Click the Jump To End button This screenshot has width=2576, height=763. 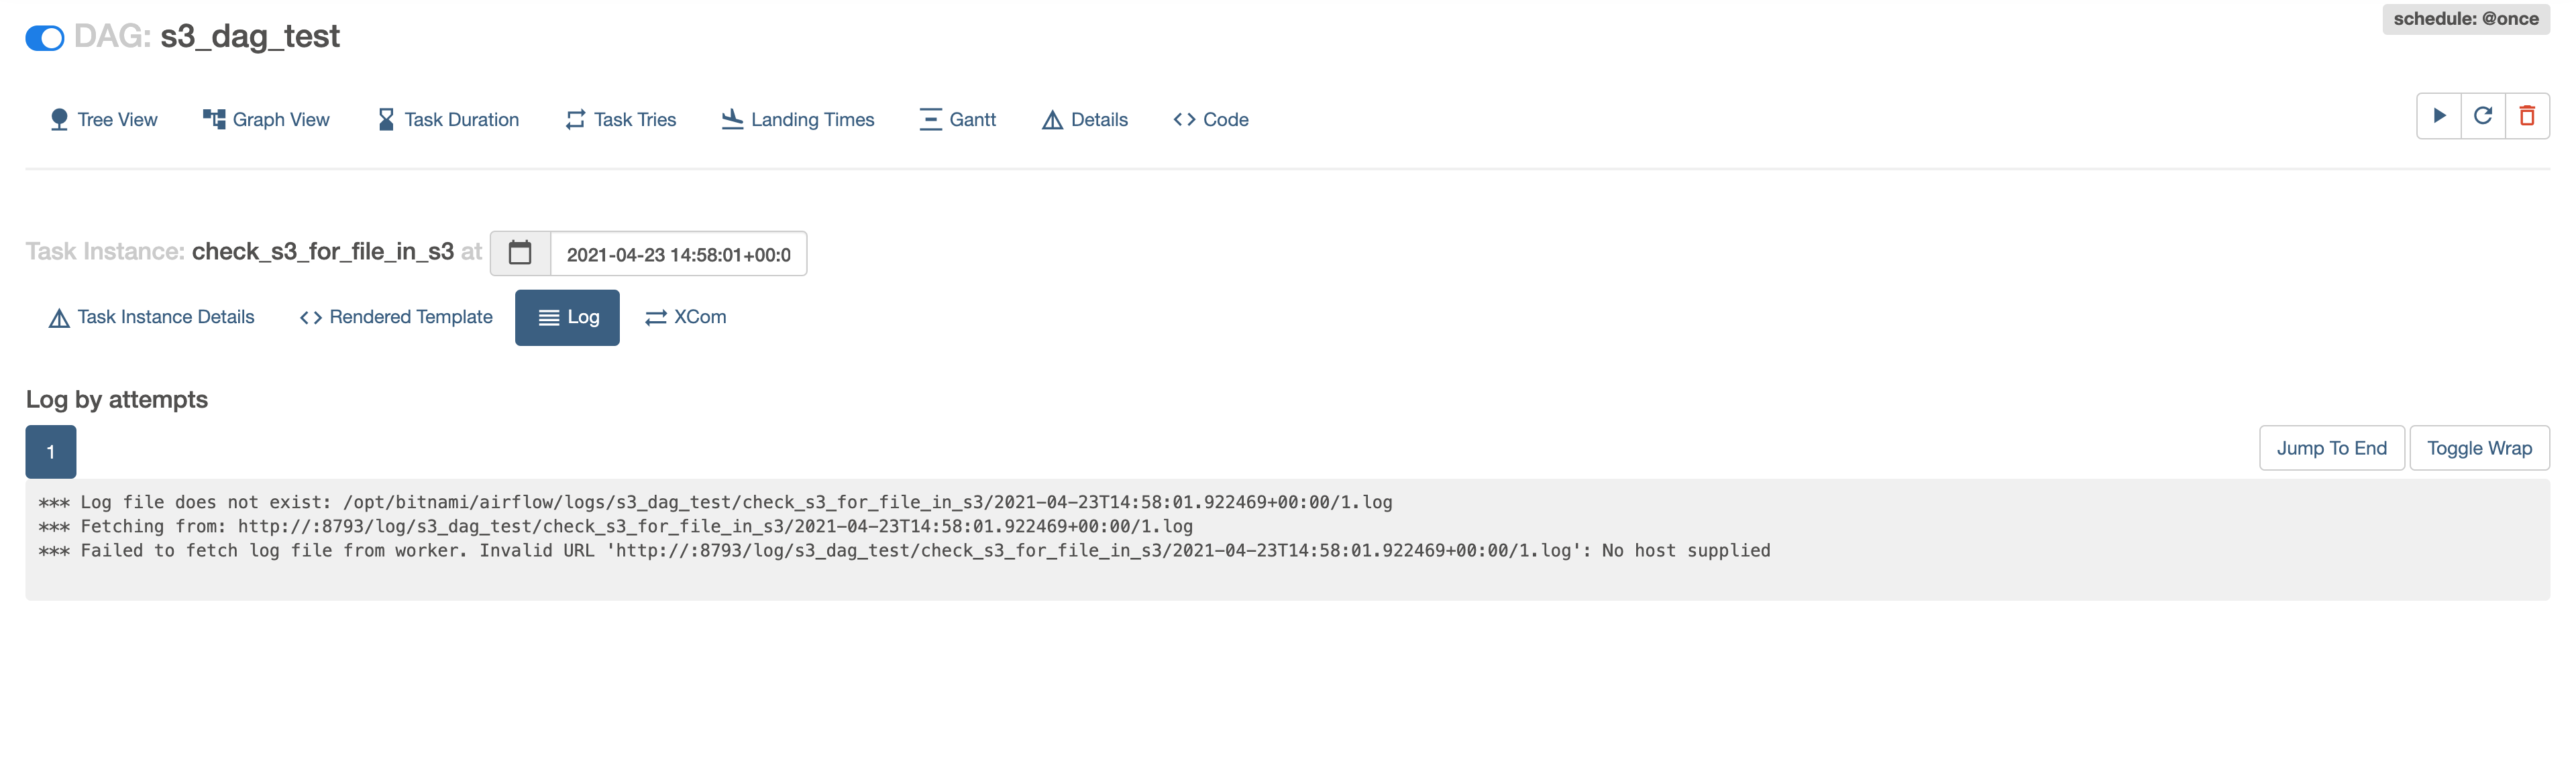click(x=2331, y=447)
